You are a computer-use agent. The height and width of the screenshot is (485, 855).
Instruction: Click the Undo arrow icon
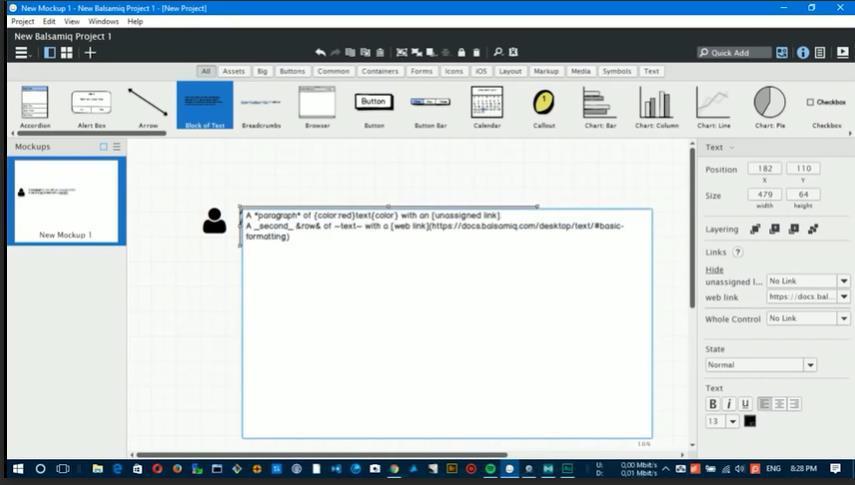tap(321, 52)
